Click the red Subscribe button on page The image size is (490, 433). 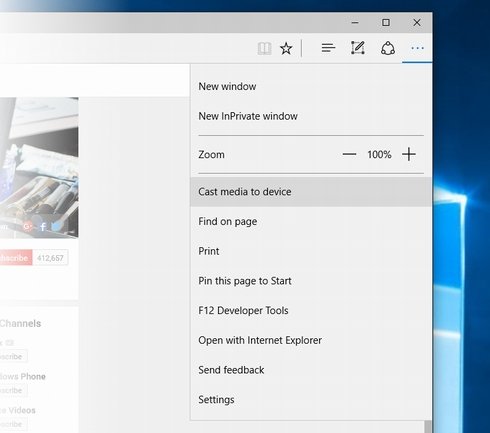(16, 258)
